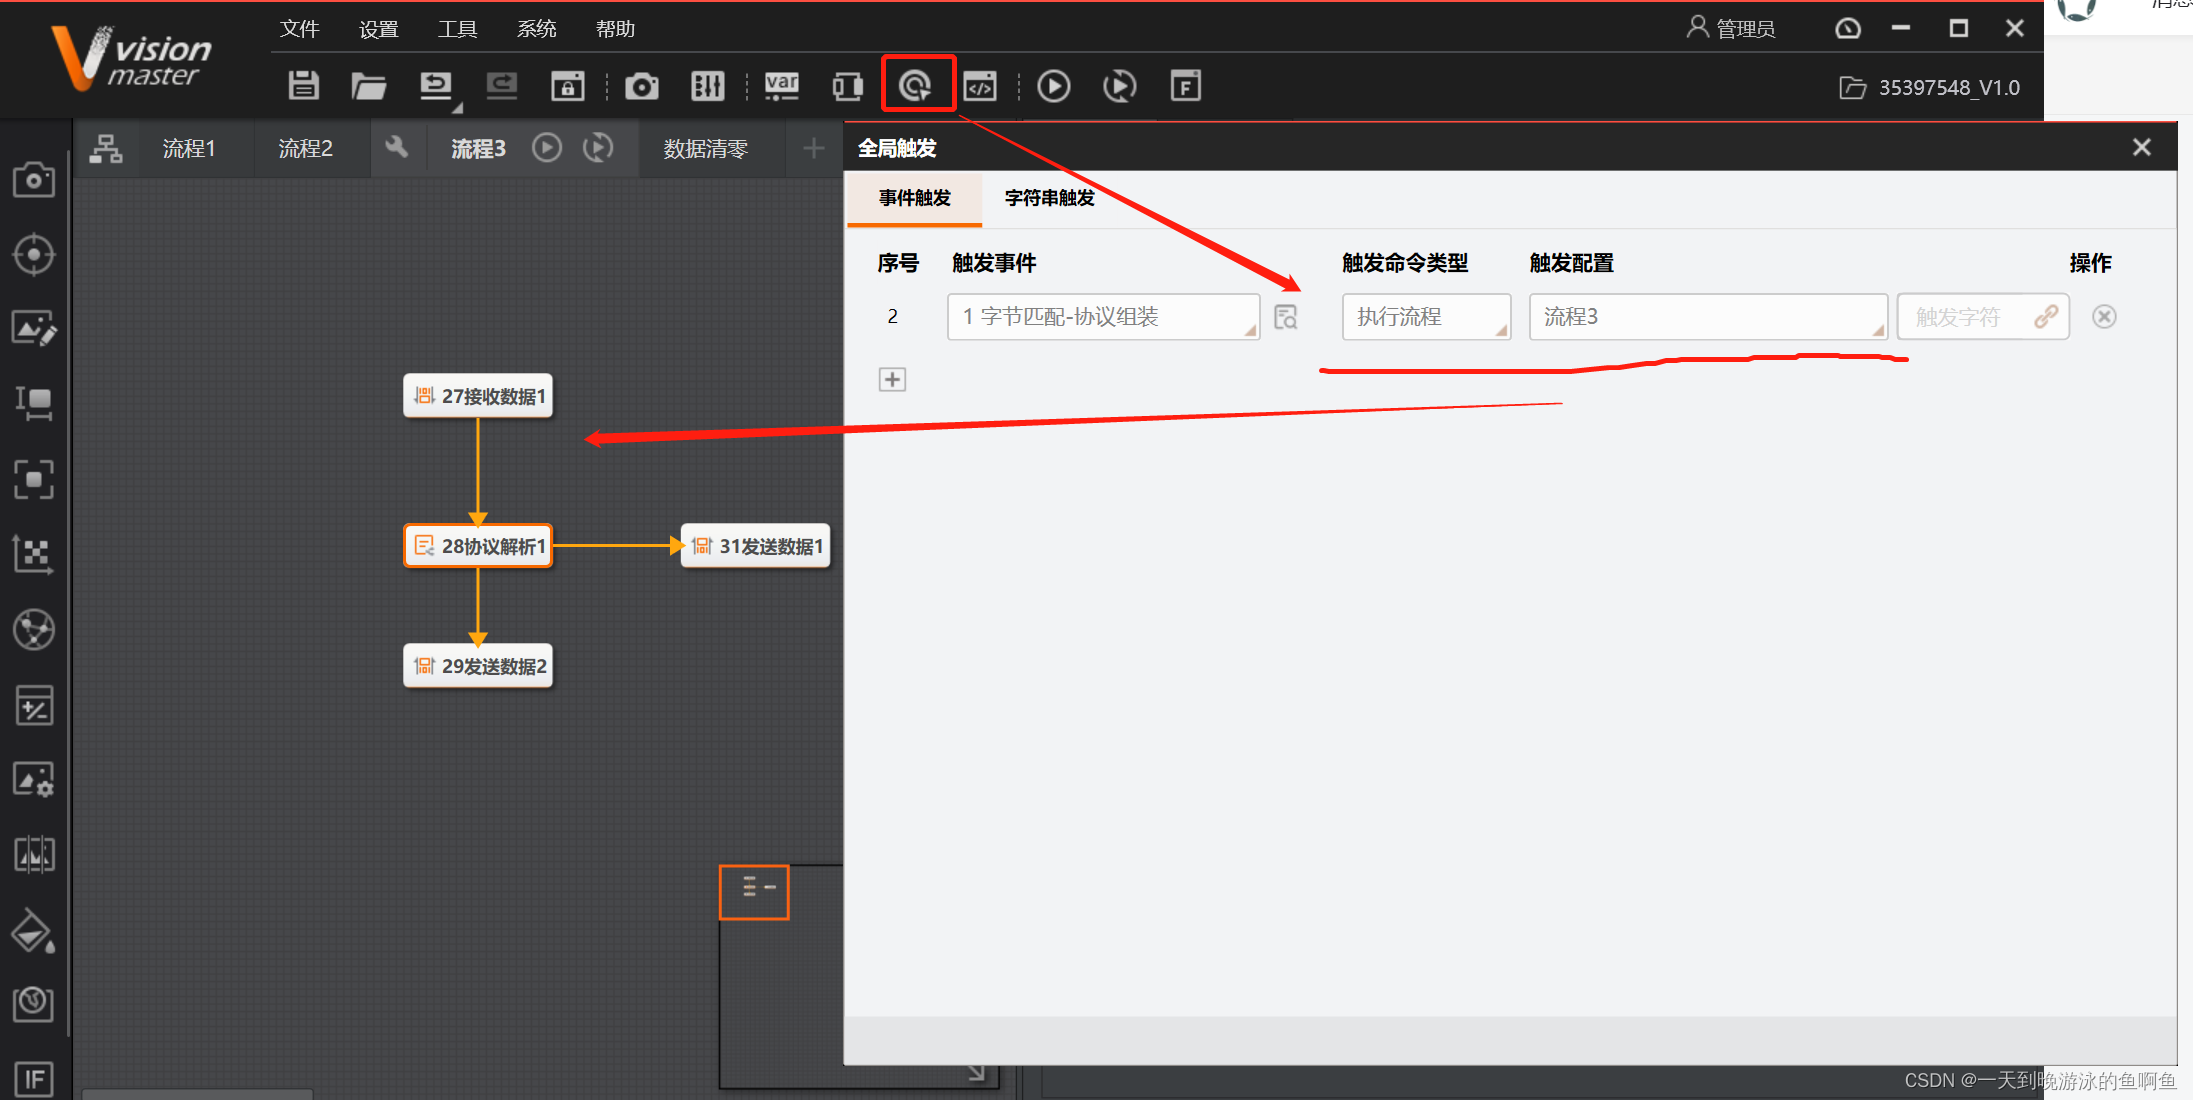Start continuous run of 流程3 tab
The width and height of the screenshot is (2193, 1100).
pos(598,148)
